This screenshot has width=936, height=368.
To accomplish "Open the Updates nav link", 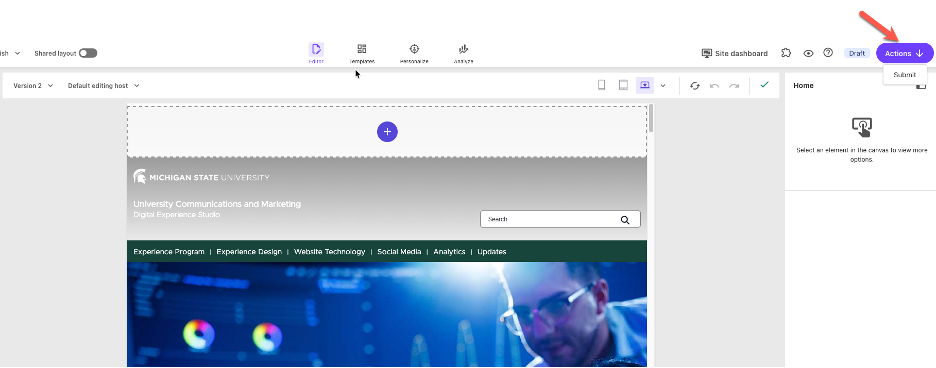I will tap(492, 252).
